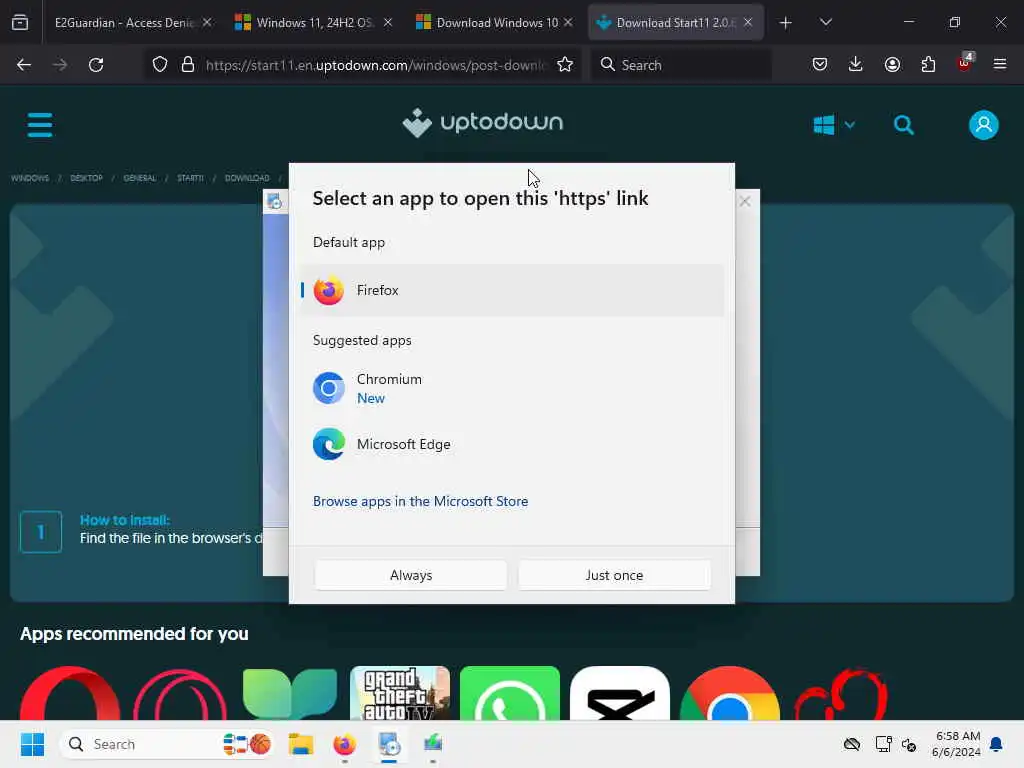Bookmark this page with star icon
This screenshot has width=1024, height=768.
coord(565,65)
